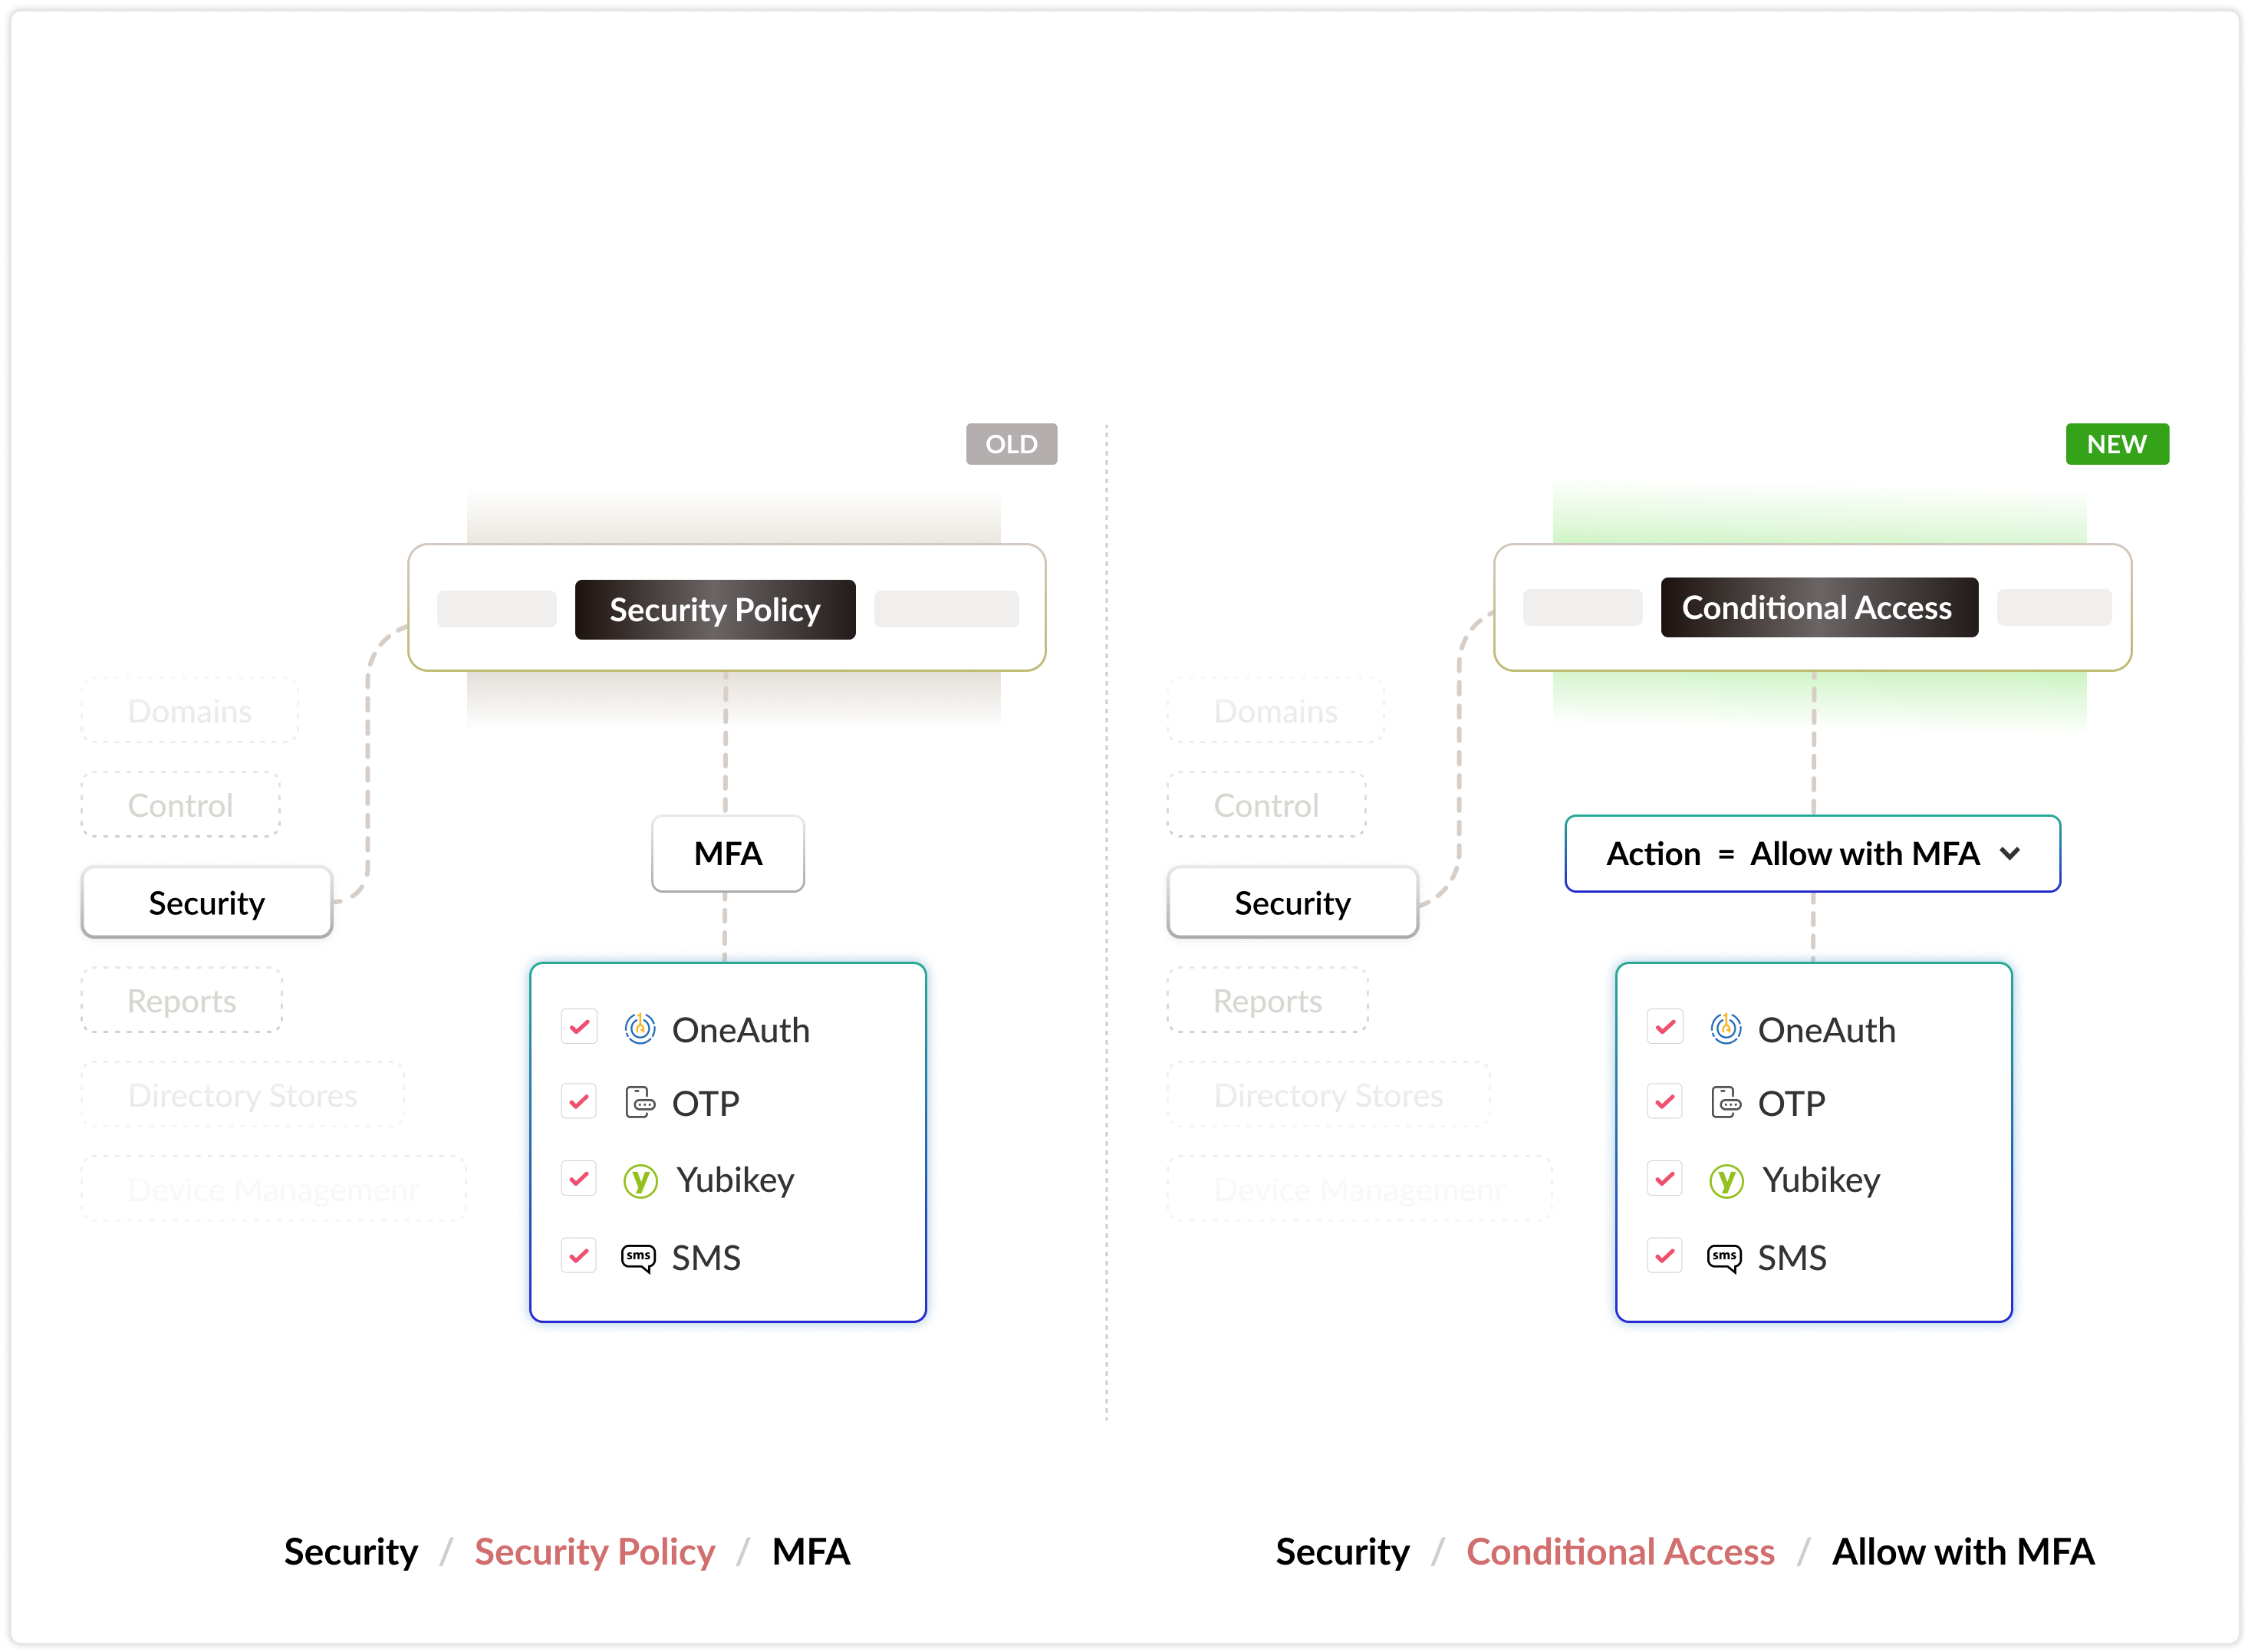Image resolution: width=2248 pixels, height=1652 pixels.
Task: Select Security in the left sidebar of old layout
Action: tap(207, 903)
